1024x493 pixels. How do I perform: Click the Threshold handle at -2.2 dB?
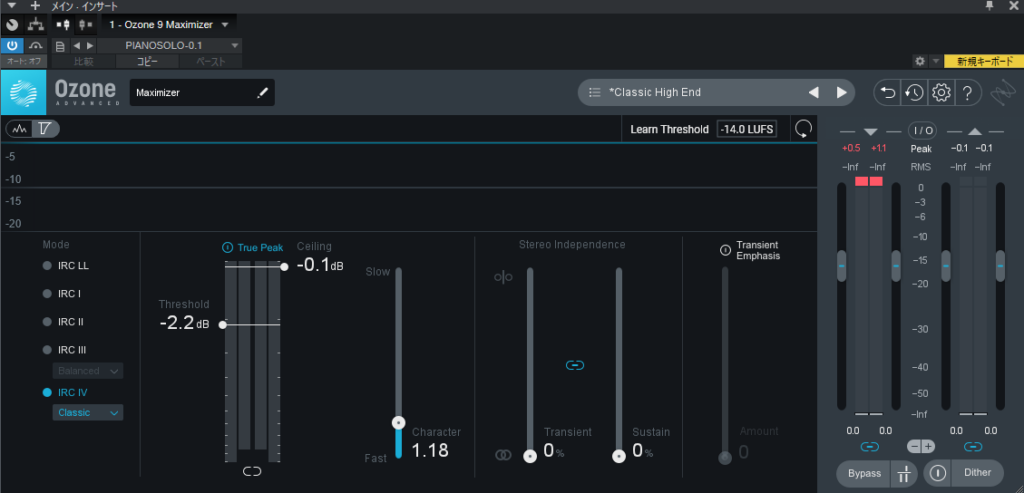(x=223, y=325)
